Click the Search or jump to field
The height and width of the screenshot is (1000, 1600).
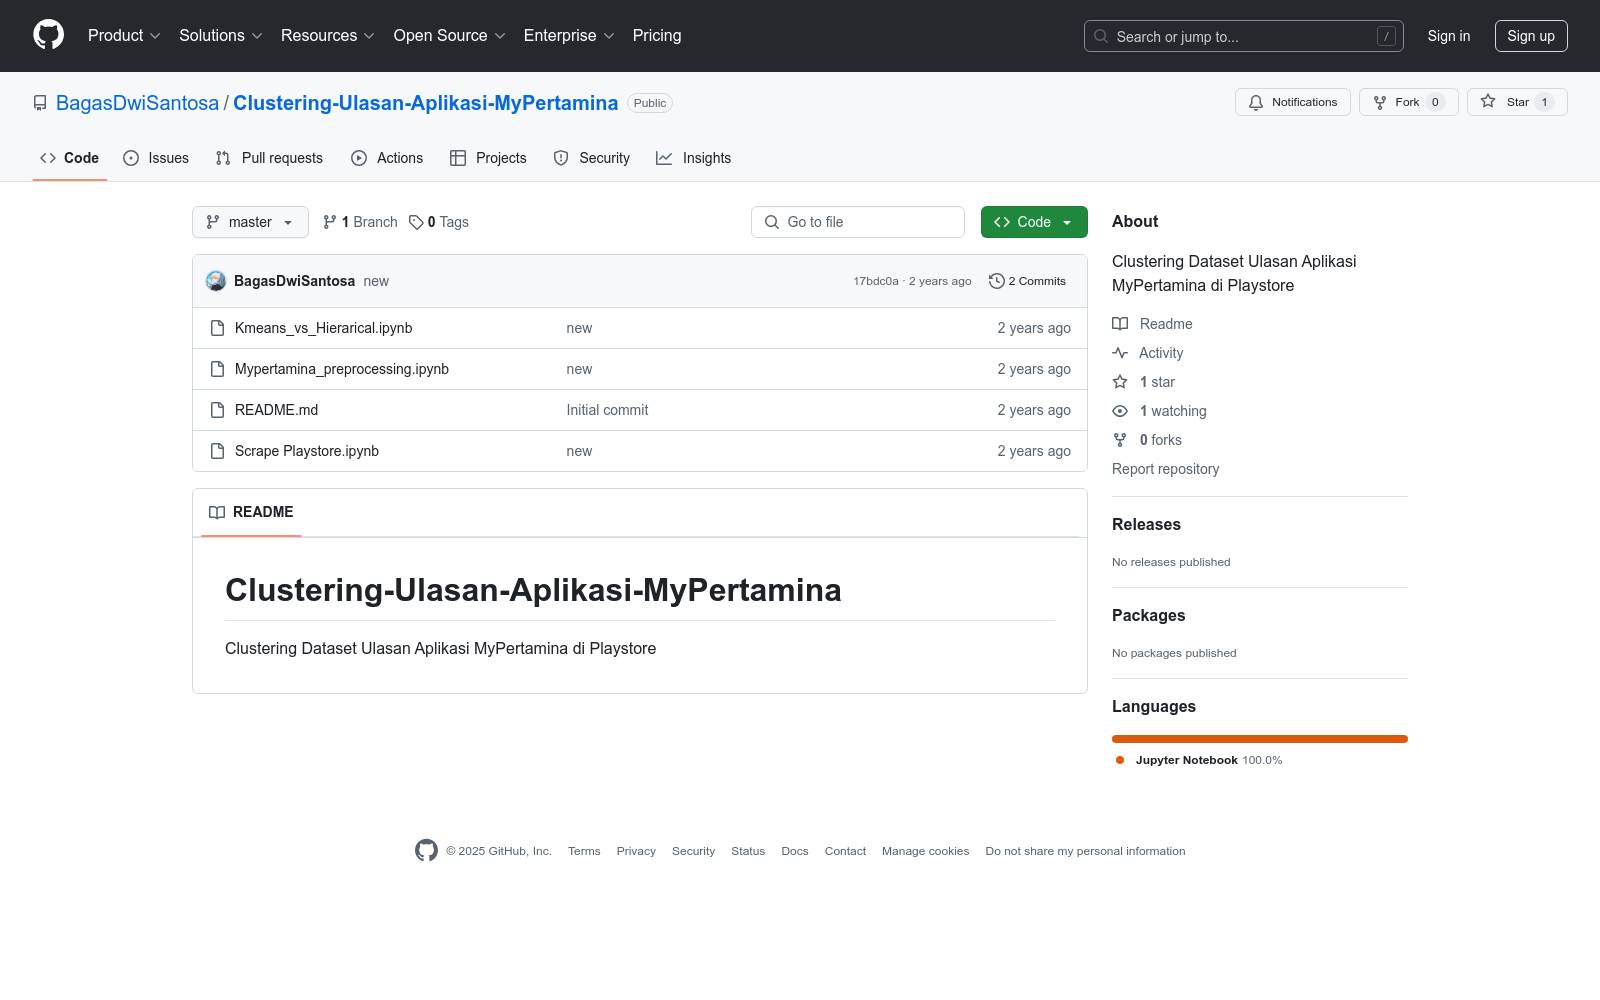tap(1244, 36)
